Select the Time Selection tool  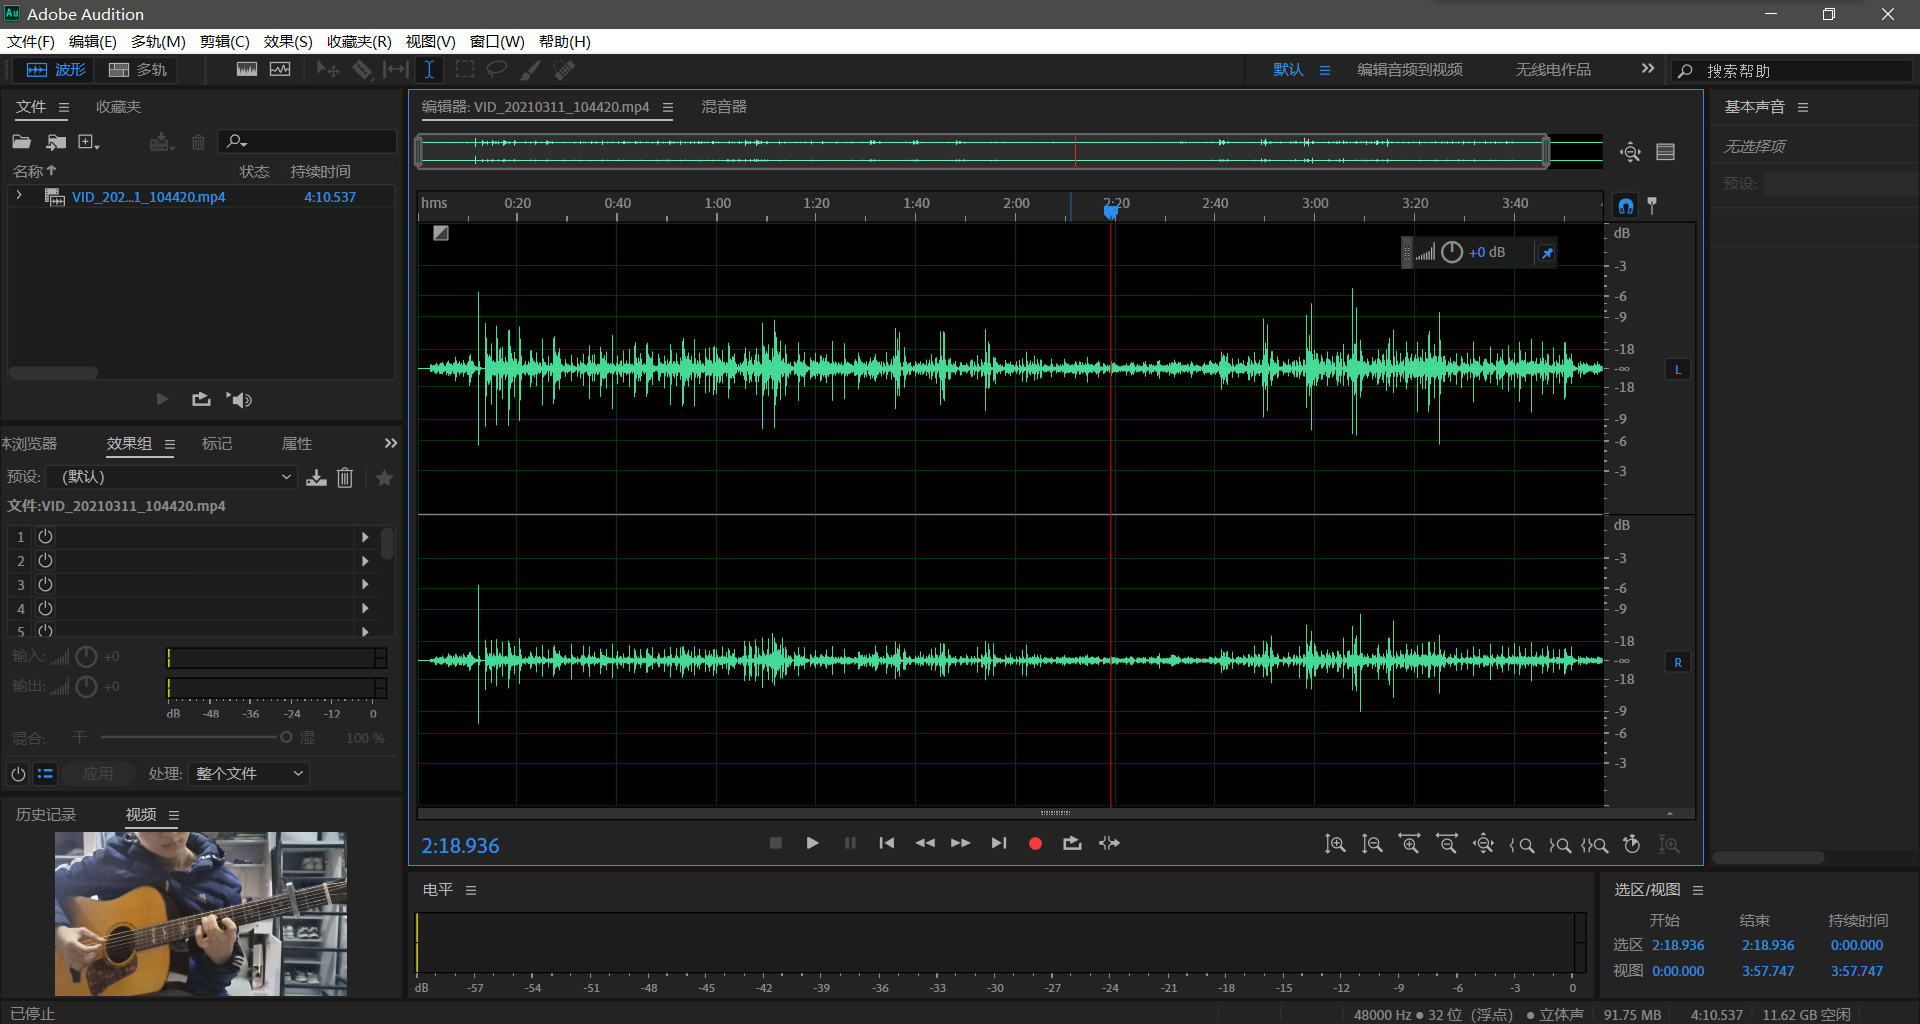tap(429, 70)
